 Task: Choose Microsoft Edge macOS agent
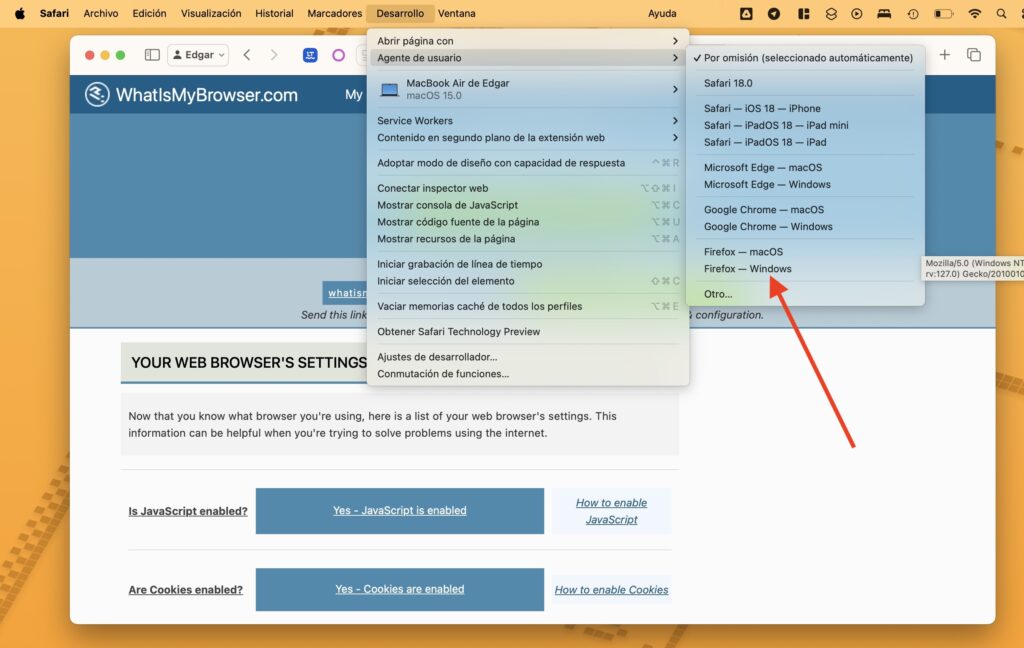pyautogui.click(x=806, y=167)
